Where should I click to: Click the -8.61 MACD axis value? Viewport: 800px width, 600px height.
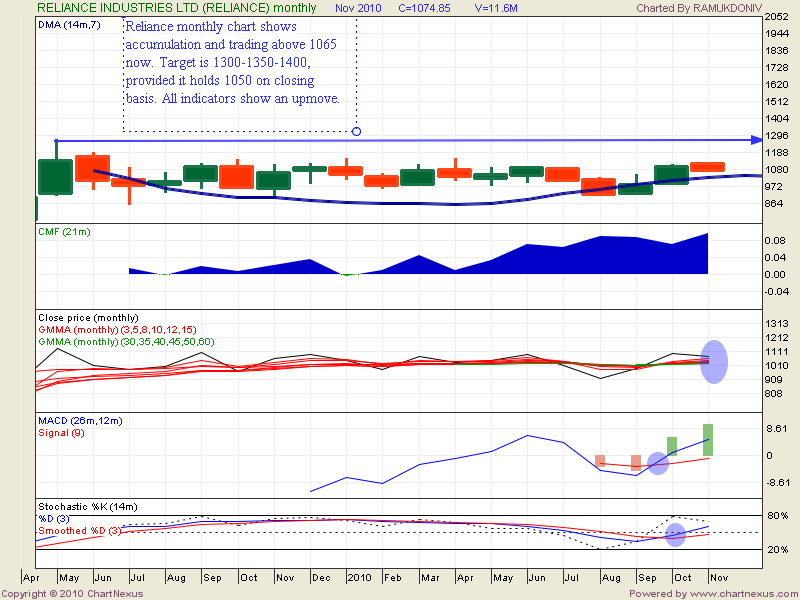click(776, 483)
